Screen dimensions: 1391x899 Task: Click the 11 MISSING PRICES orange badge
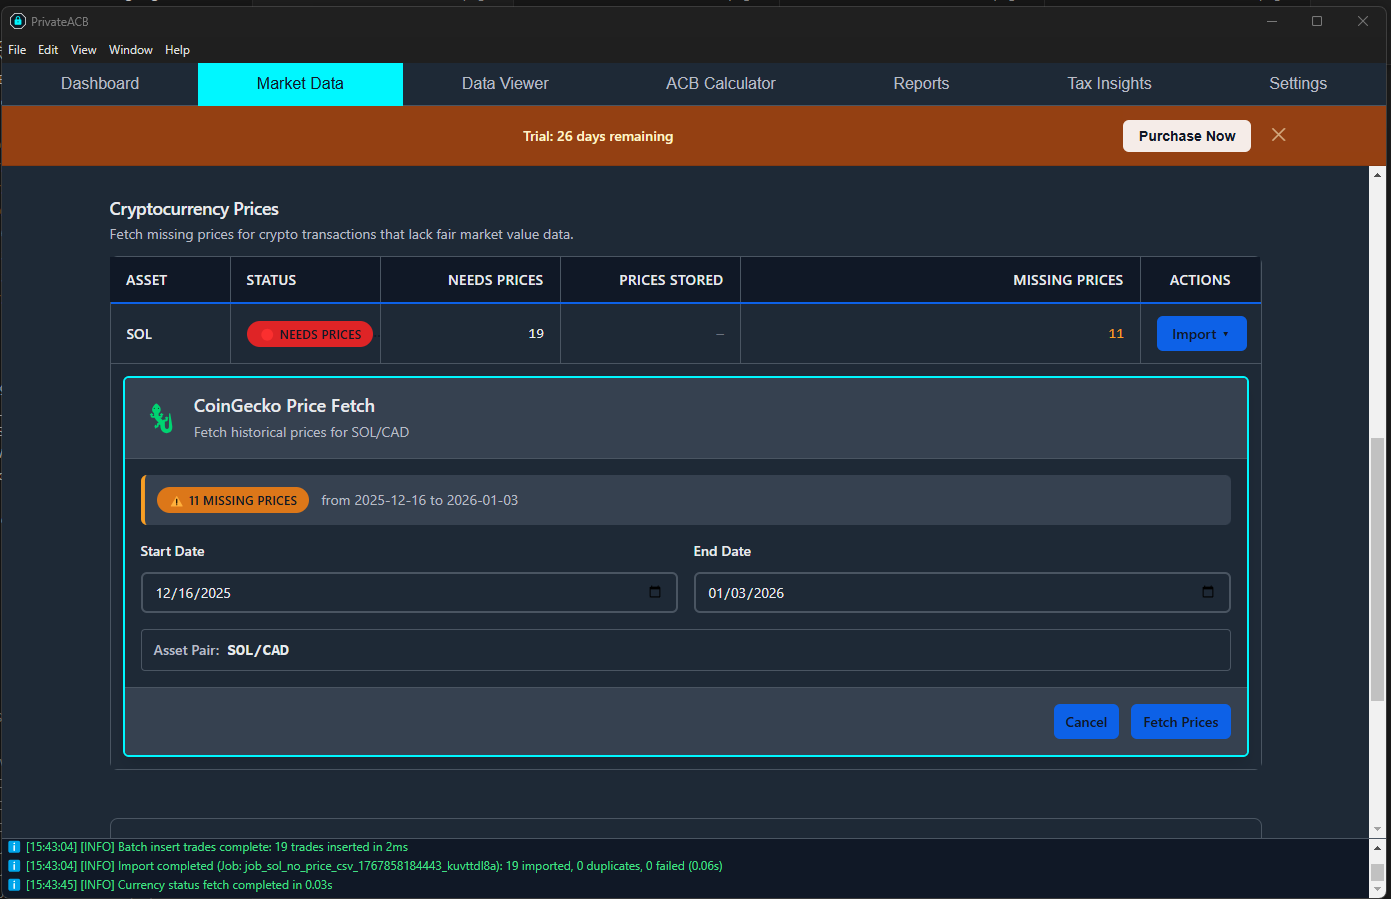(x=233, y=500)
